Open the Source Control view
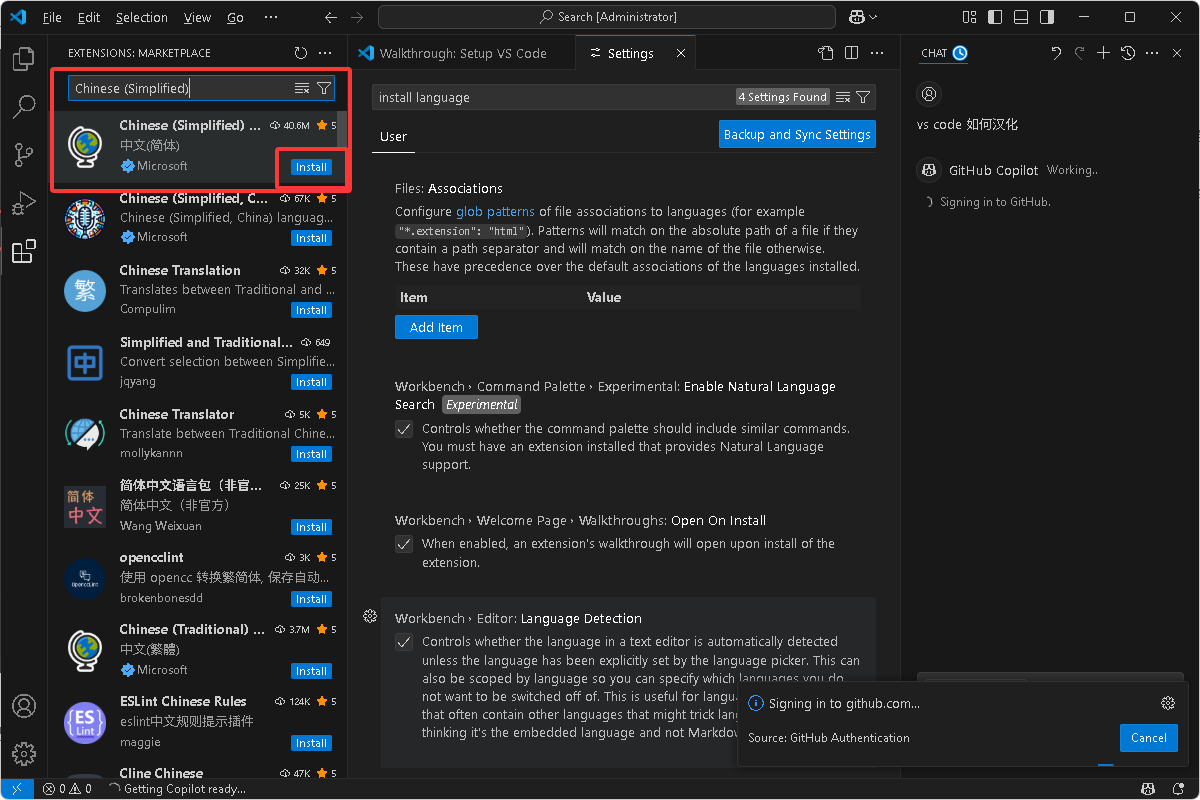This screenshot has width=1200, height=800. [23, 155]
